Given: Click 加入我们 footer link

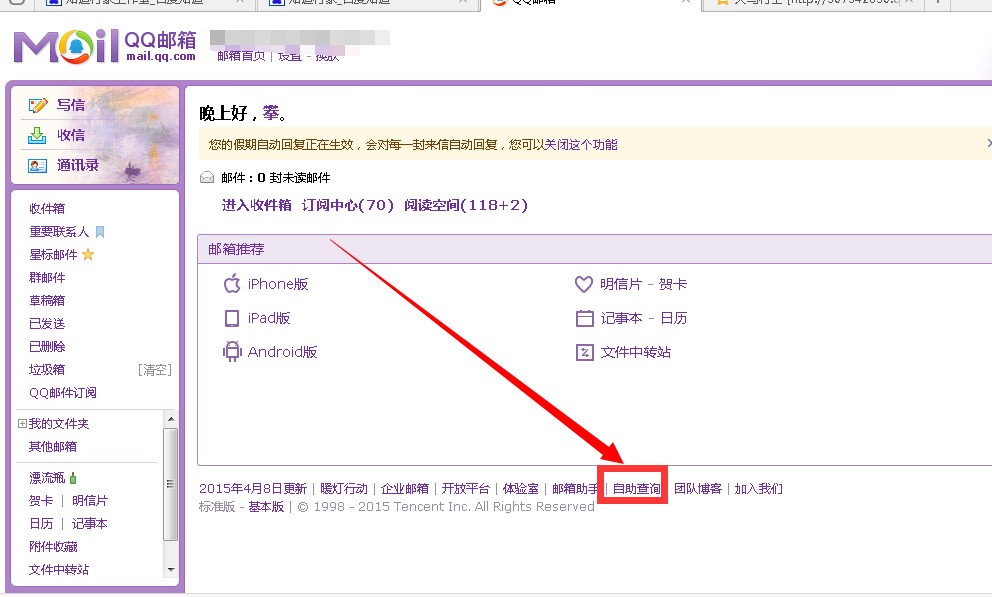Looking at the screenshot, I should click(759, 489).
